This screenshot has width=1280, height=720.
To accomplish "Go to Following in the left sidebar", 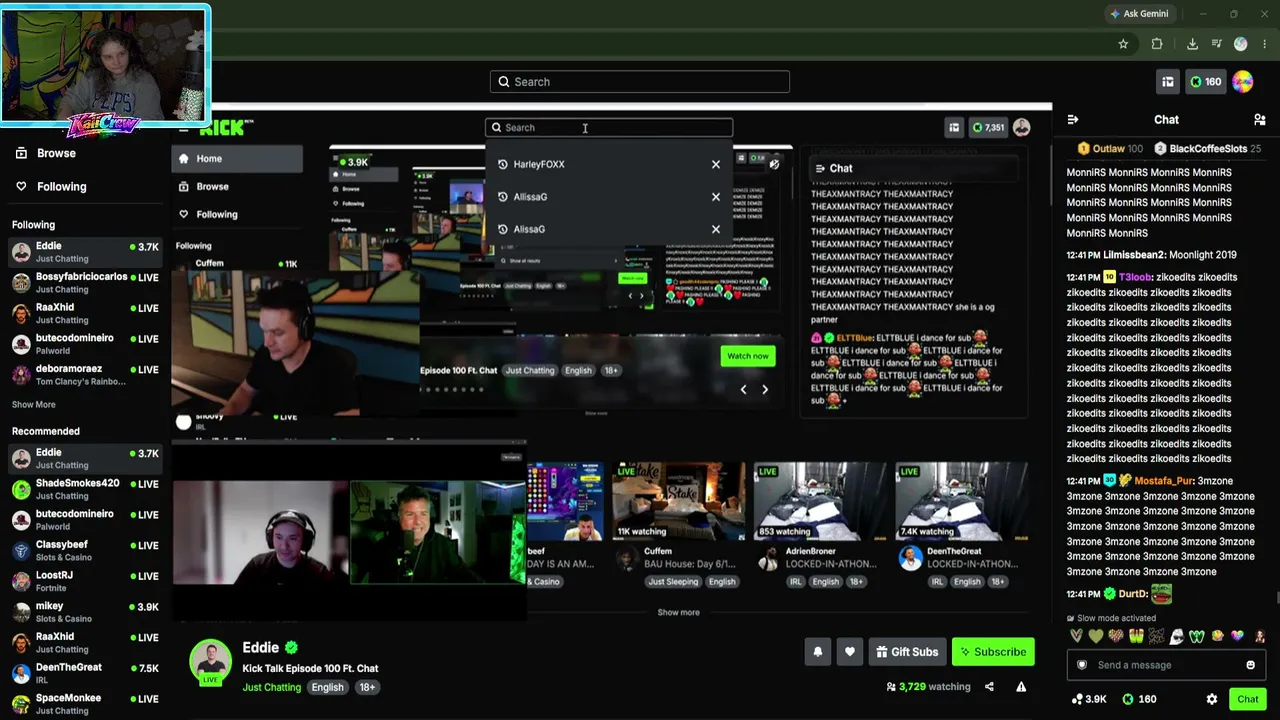I will tap(51, 186).
